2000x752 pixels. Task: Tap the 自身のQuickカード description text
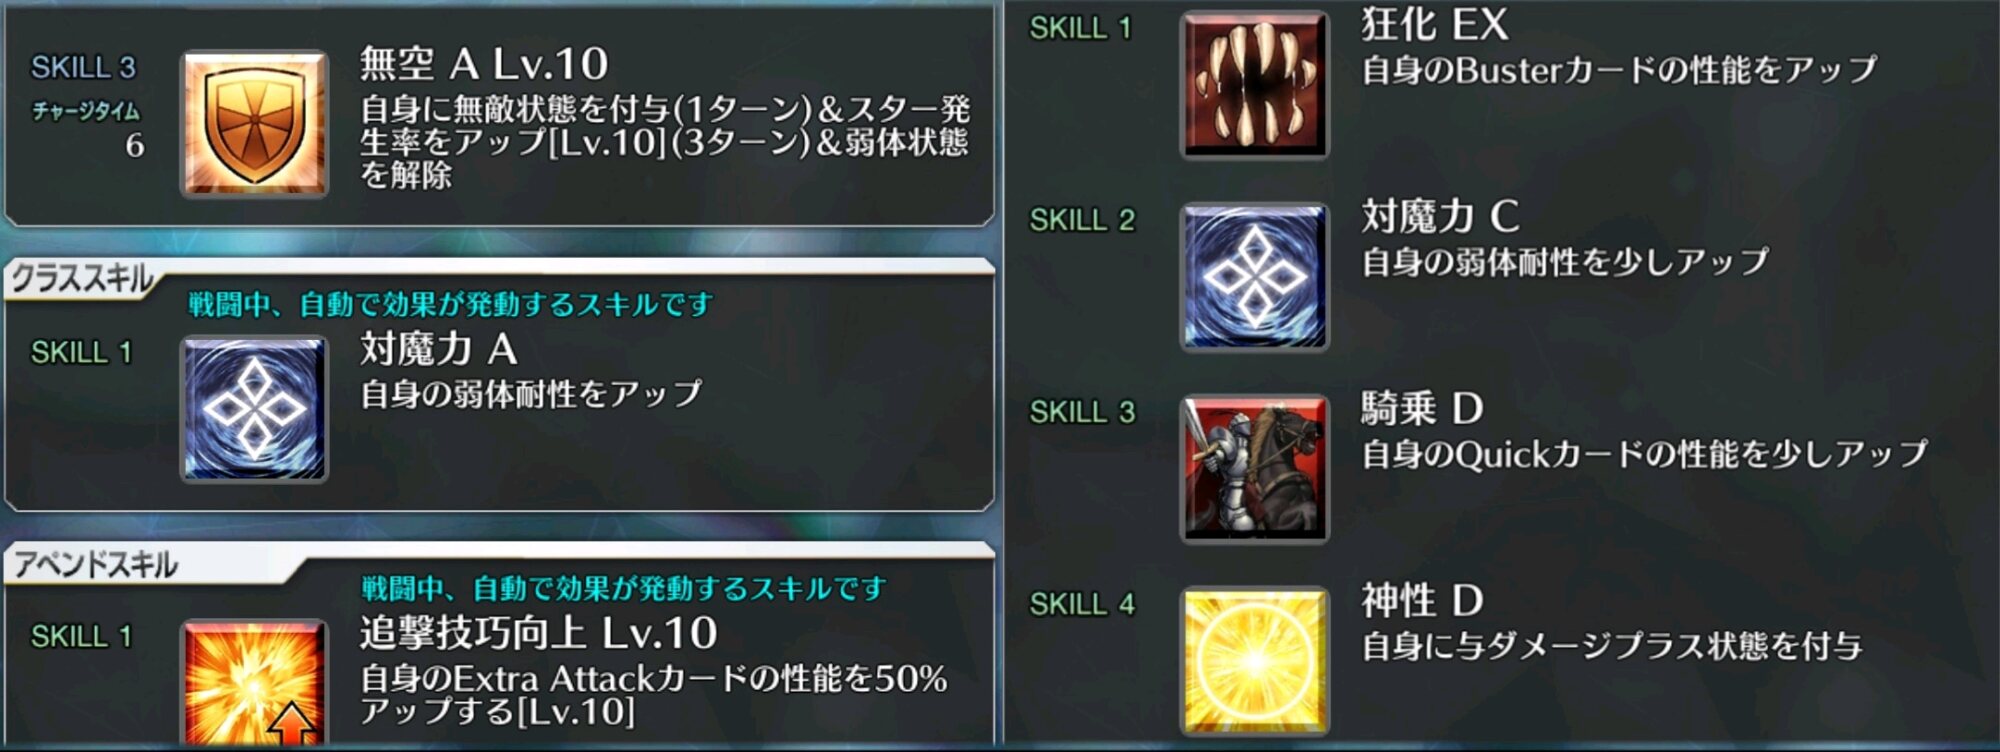click(x=1644, y=454)
